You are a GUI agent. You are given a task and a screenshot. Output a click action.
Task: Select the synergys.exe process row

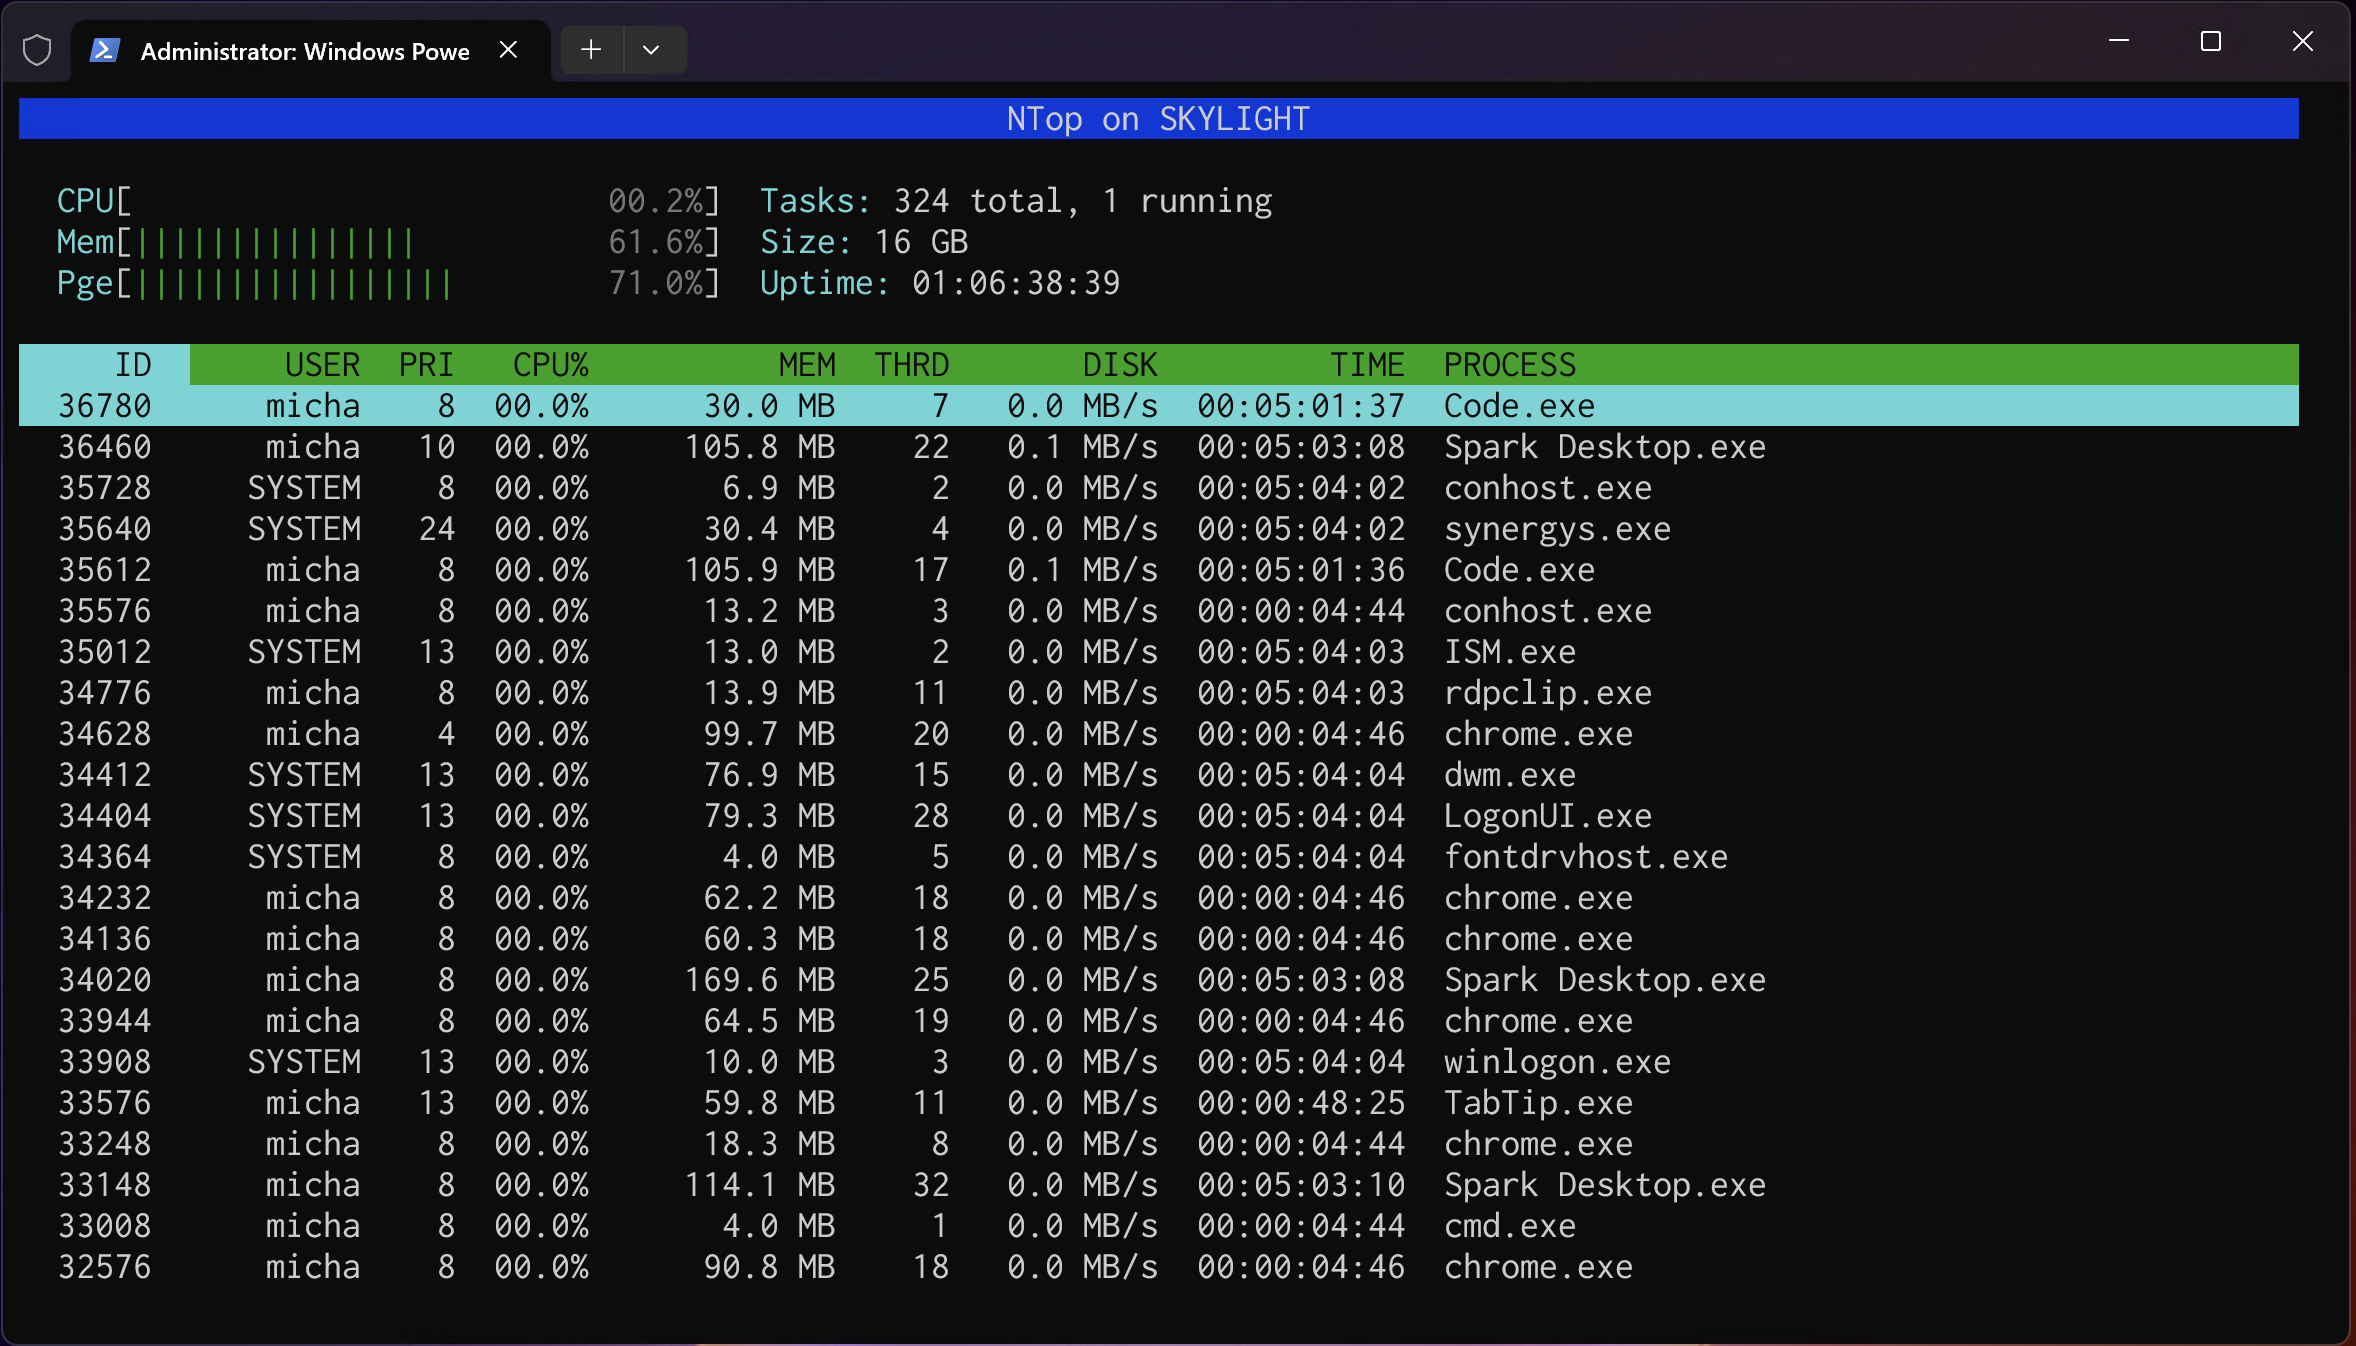[x=1158, y=529]
